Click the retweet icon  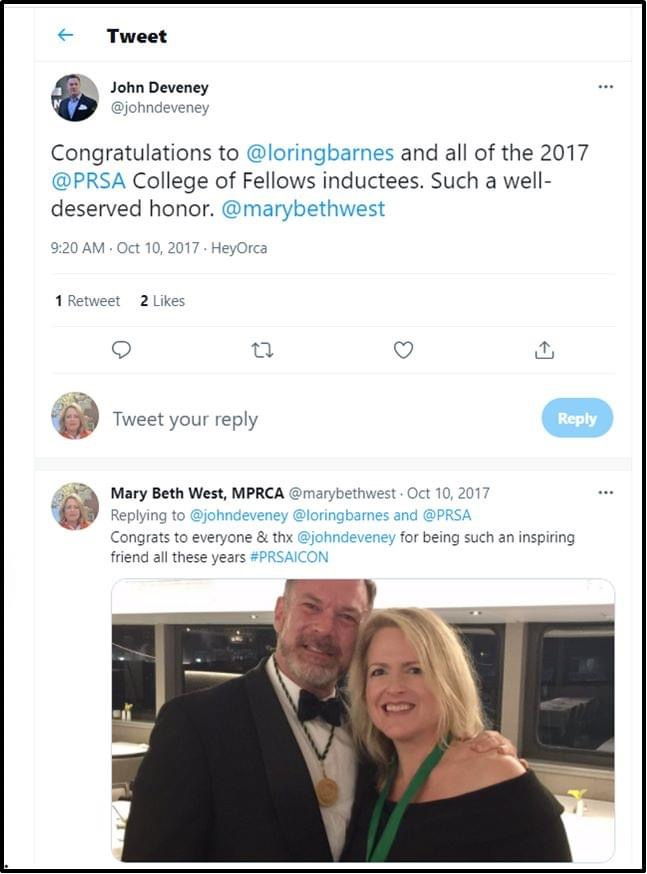pyautogui.click(x=262, y=350)
